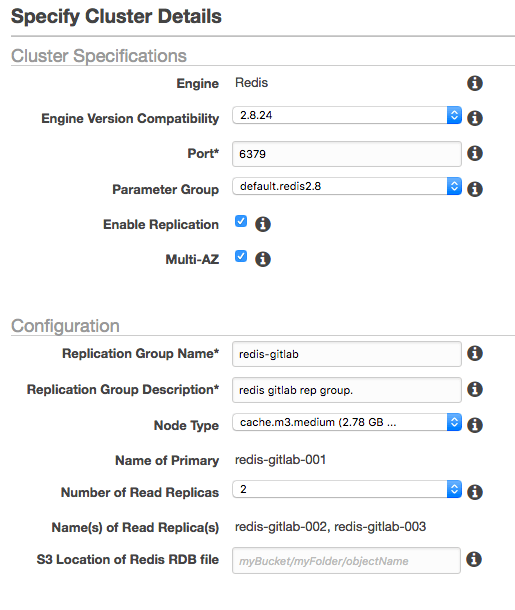
Task: Click the Port field info icon
Action: coord(475,153)
